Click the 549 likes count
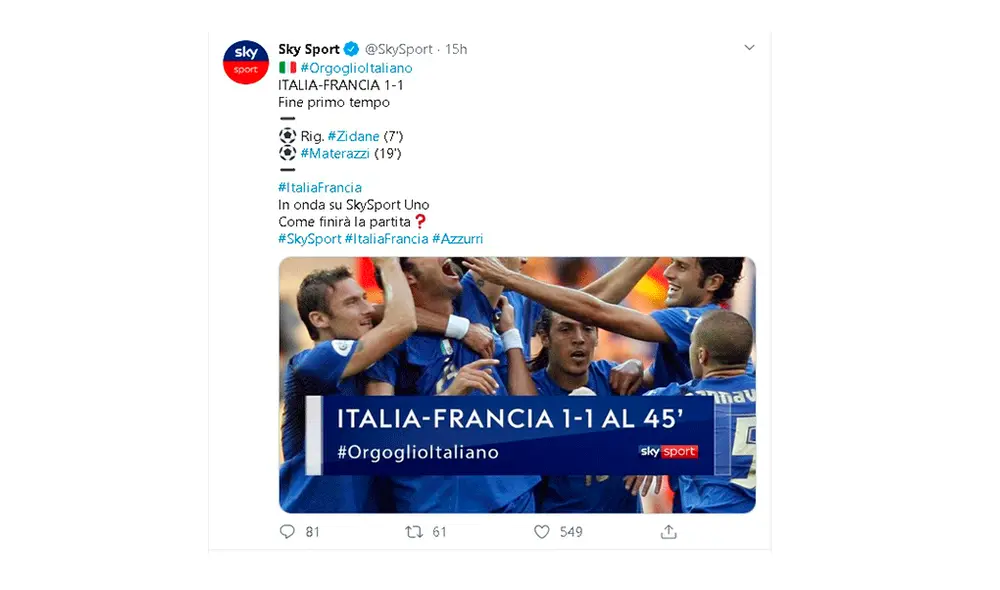Image resolution: width=1000 pixels, height=590 pixels. point(571,532)
